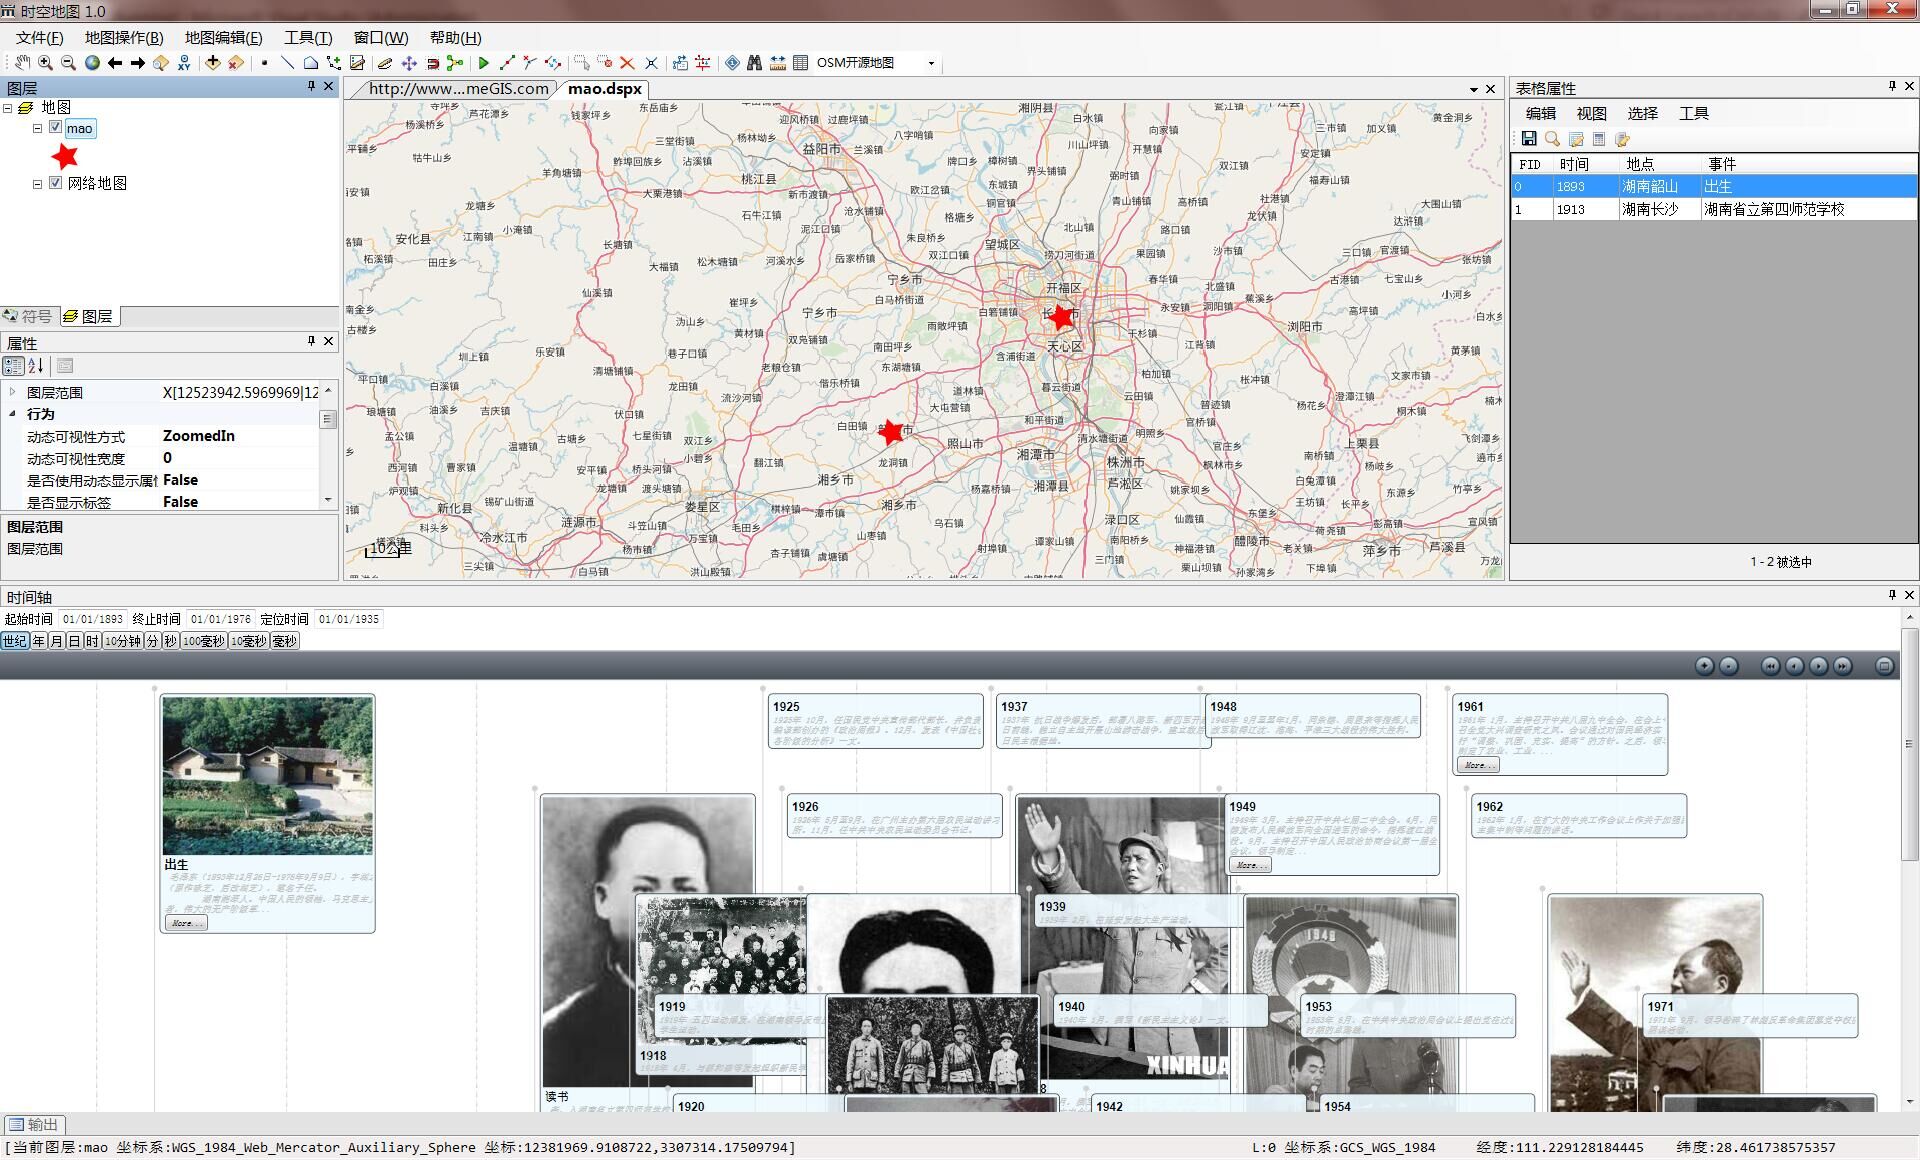Image resolution: width=1920 pixels, height=1160 pixels.
Task: Click the red star mao symbol swatch
Action: (x=65, y=156)
